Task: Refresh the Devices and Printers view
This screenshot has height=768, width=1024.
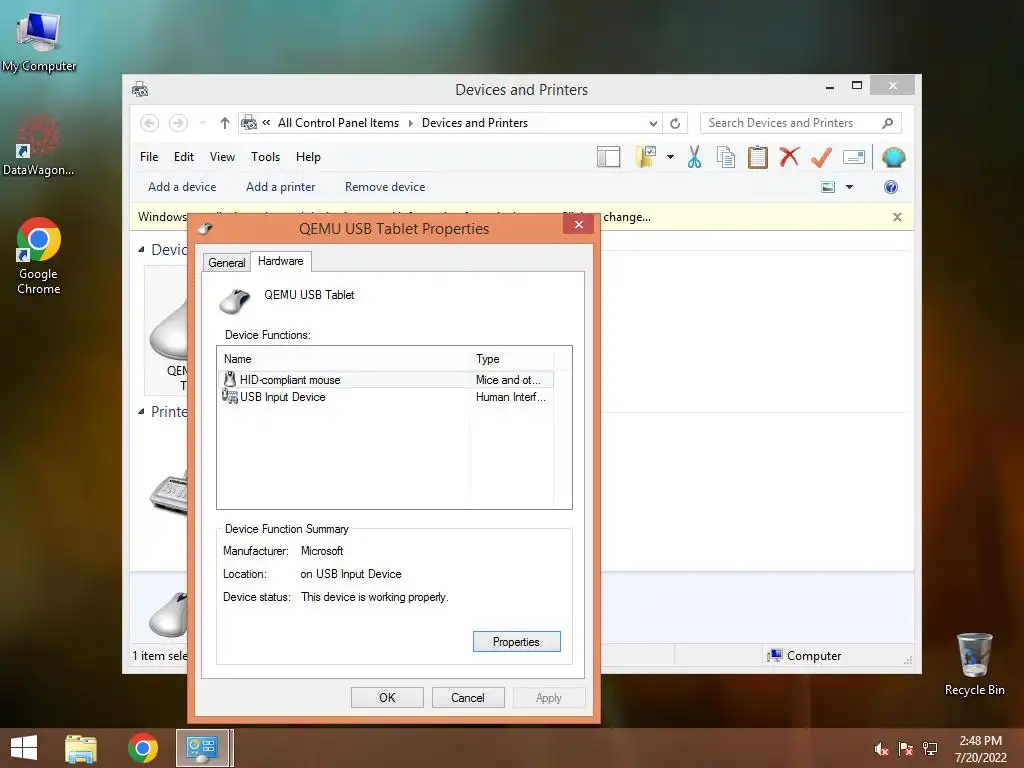Action: [675, 123]
